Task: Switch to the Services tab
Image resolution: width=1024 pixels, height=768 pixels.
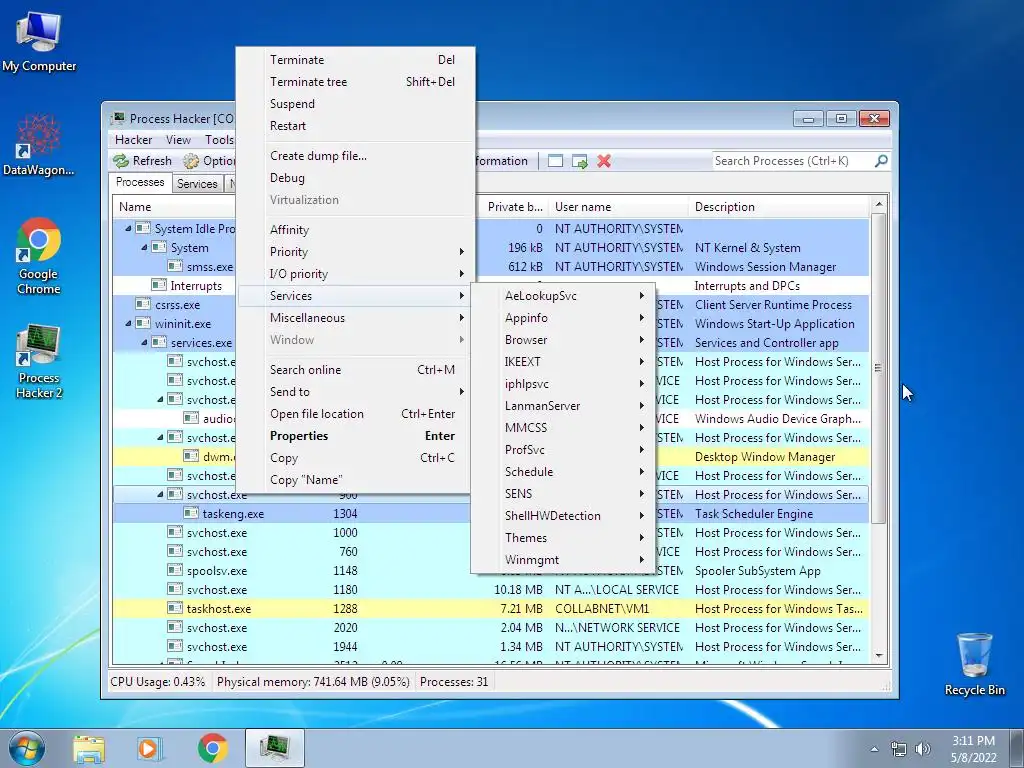Action: point(197,184)
